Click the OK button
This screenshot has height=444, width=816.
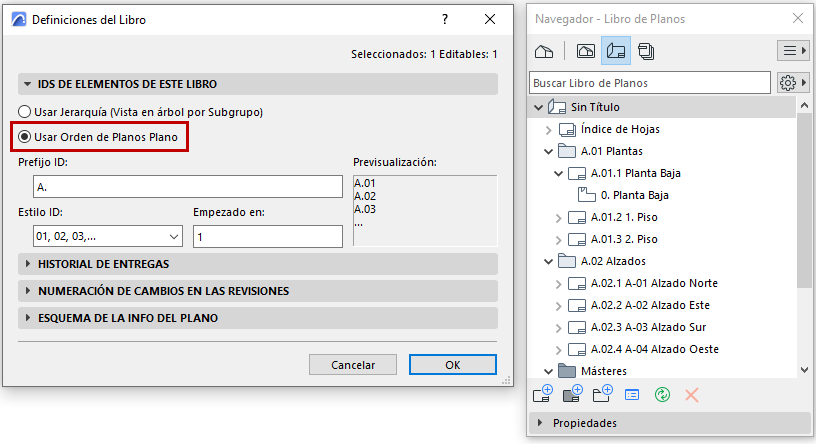[x=453, y=365]
